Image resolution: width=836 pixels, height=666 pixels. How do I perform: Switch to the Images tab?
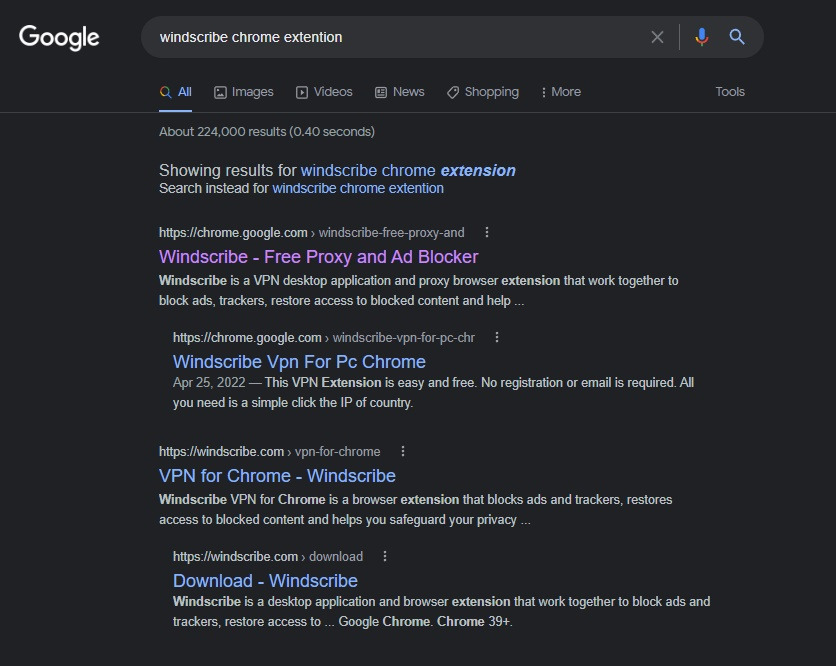pos(244,92)
